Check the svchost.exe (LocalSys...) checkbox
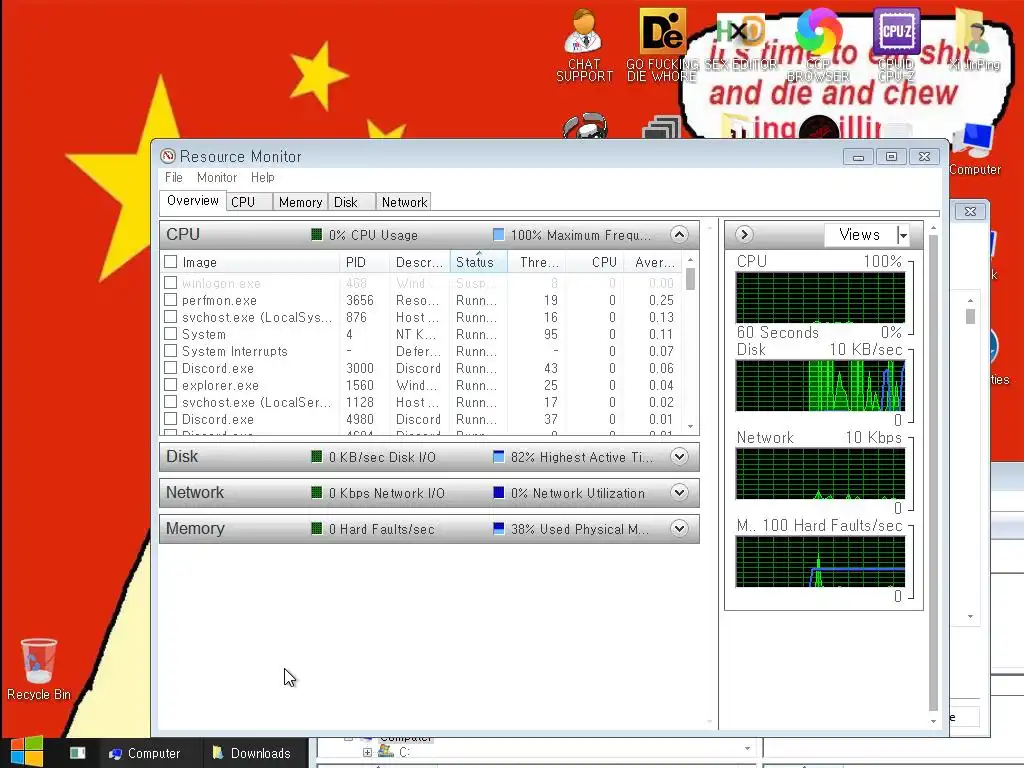Image resolution: width=1024 pixels, height=768 pixels. pyautogui.click(x=170, y=317)
